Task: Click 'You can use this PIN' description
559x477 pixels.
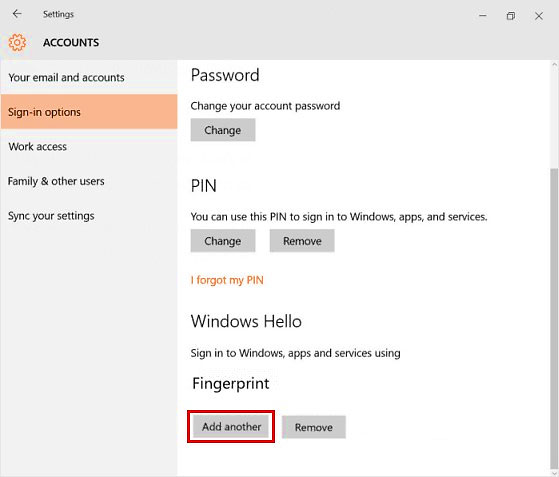Action: pyautogui.click(x=339, y=217)
